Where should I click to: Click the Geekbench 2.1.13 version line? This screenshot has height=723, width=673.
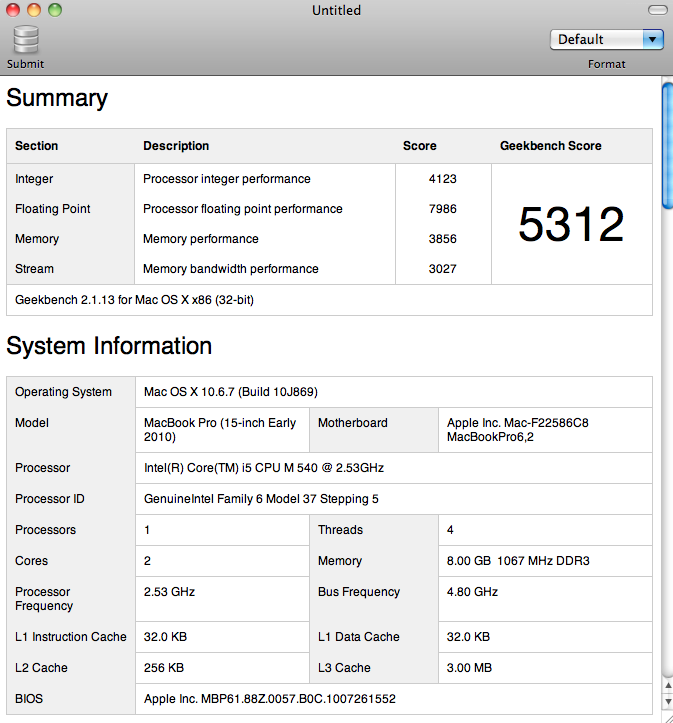click(135, 300)
